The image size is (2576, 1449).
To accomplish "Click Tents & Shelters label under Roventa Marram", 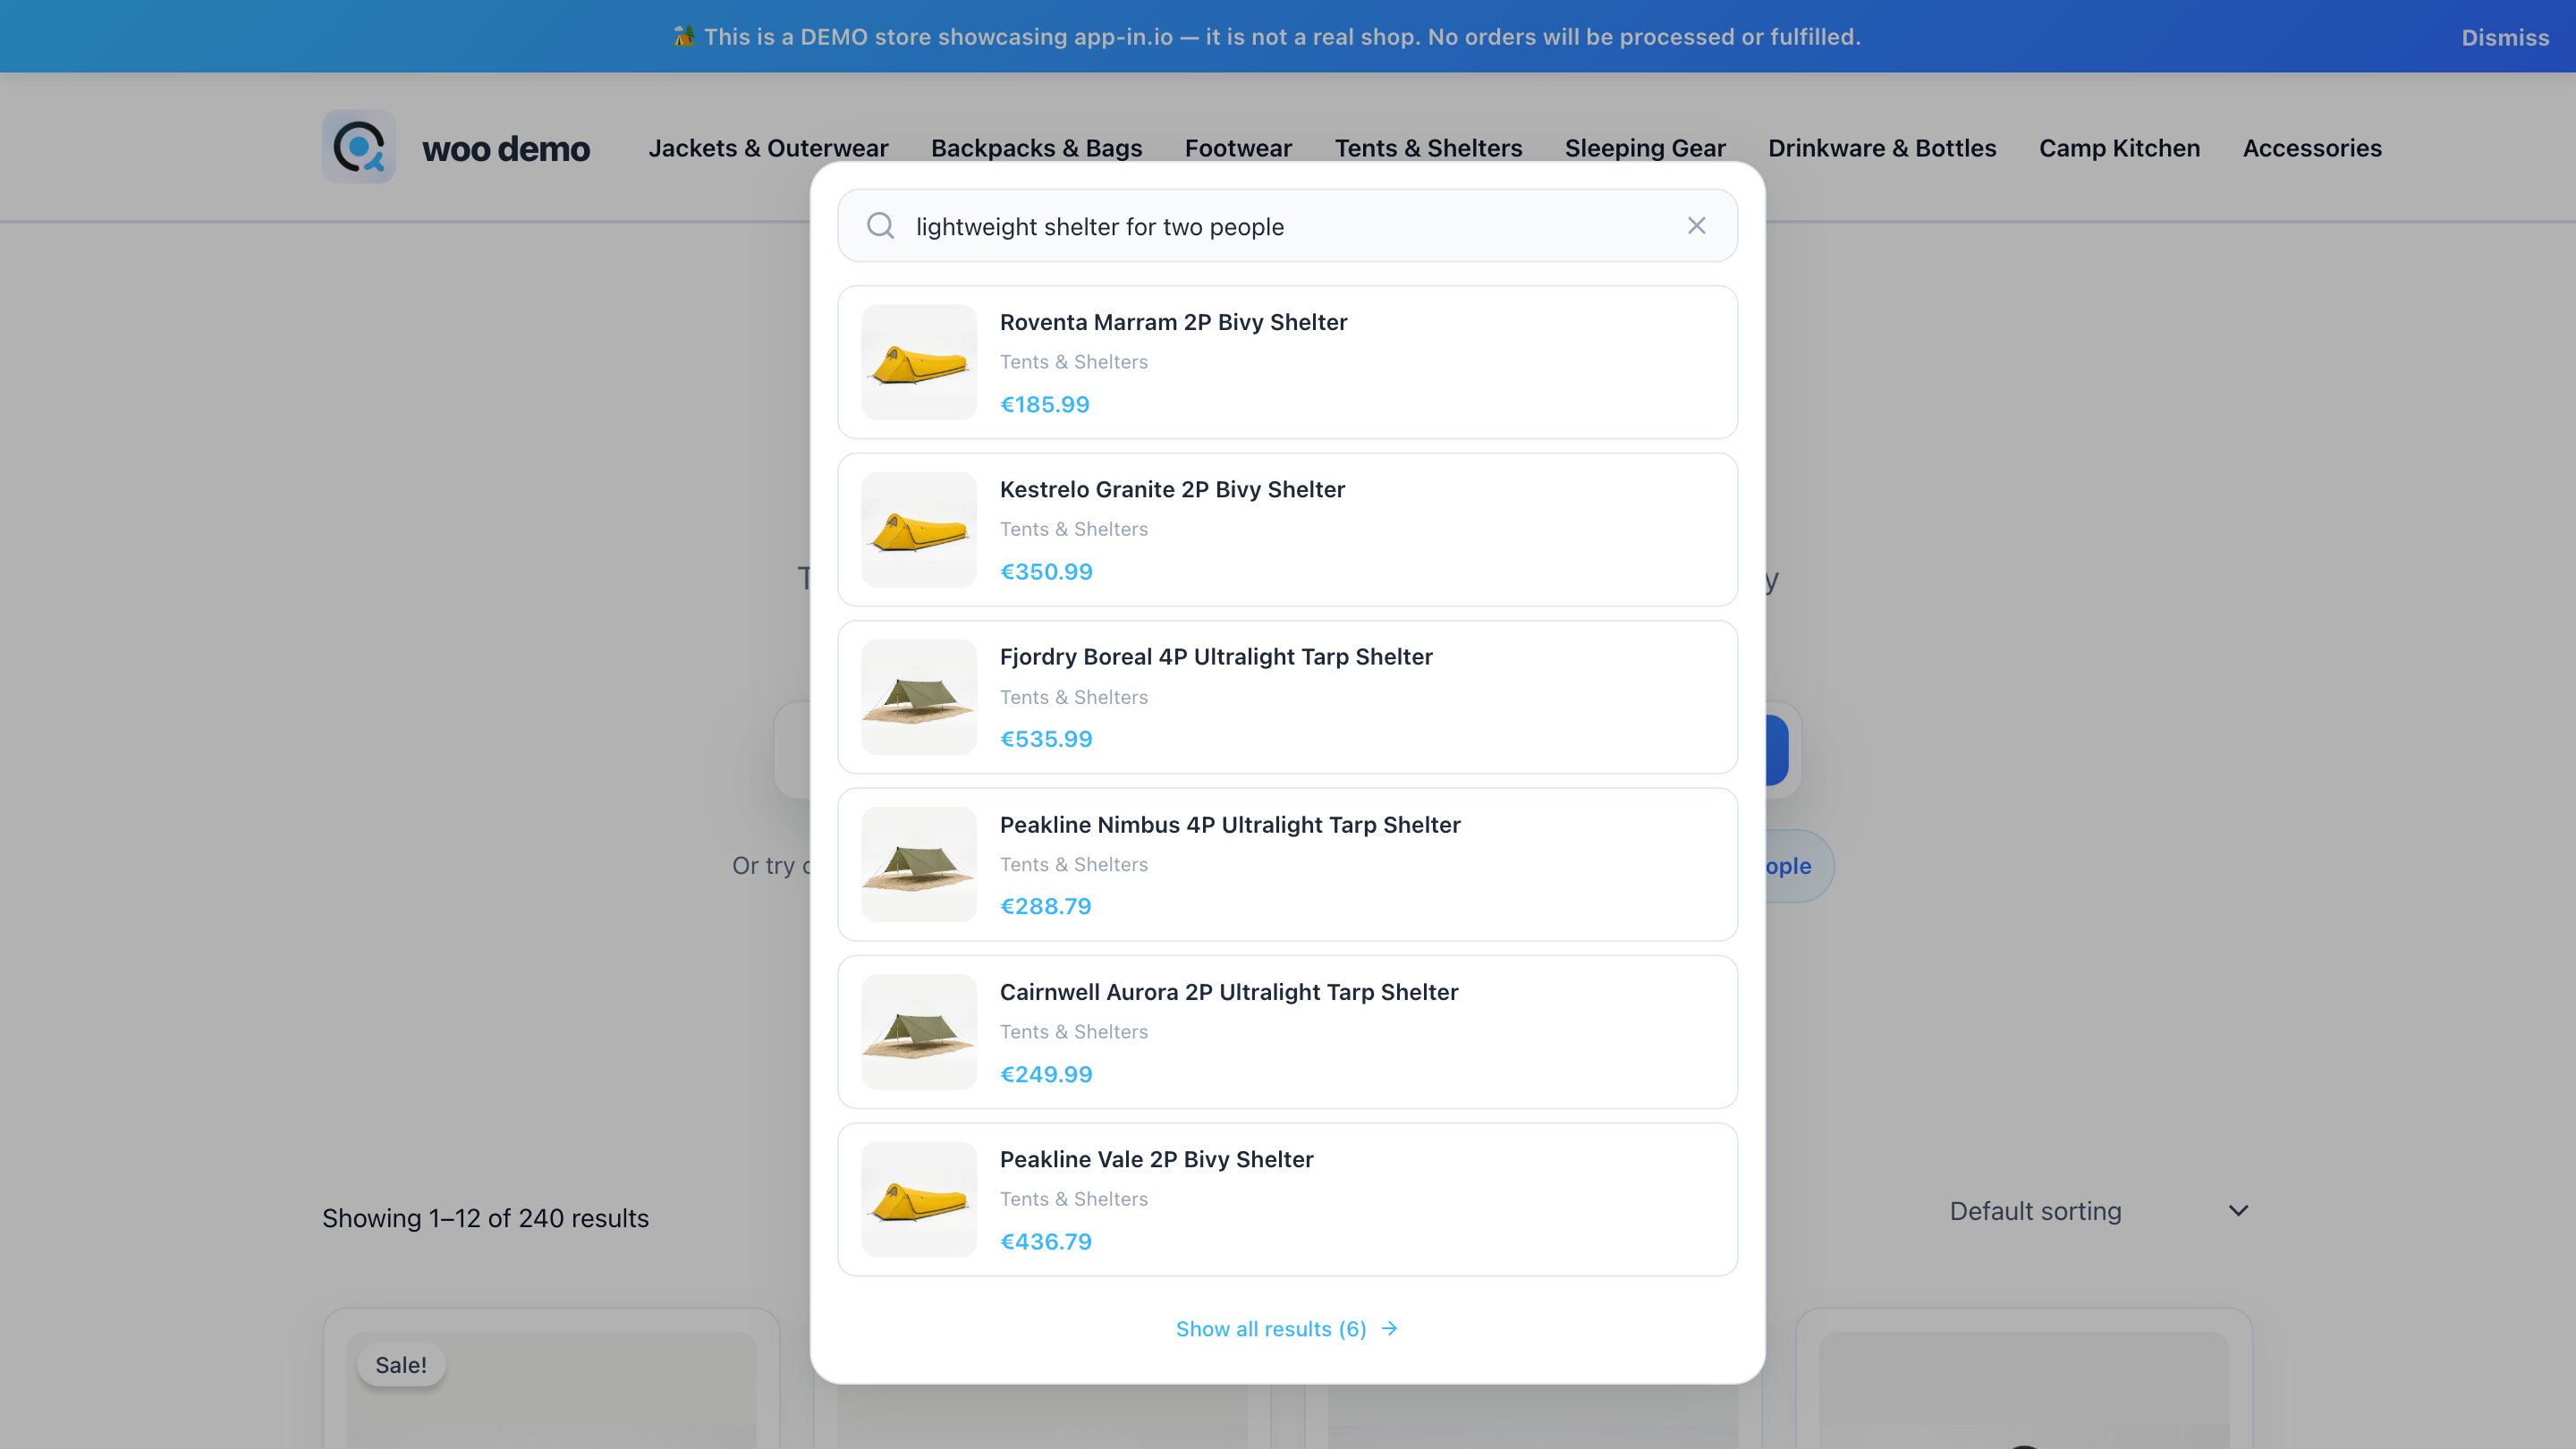I will [1074, 362].
